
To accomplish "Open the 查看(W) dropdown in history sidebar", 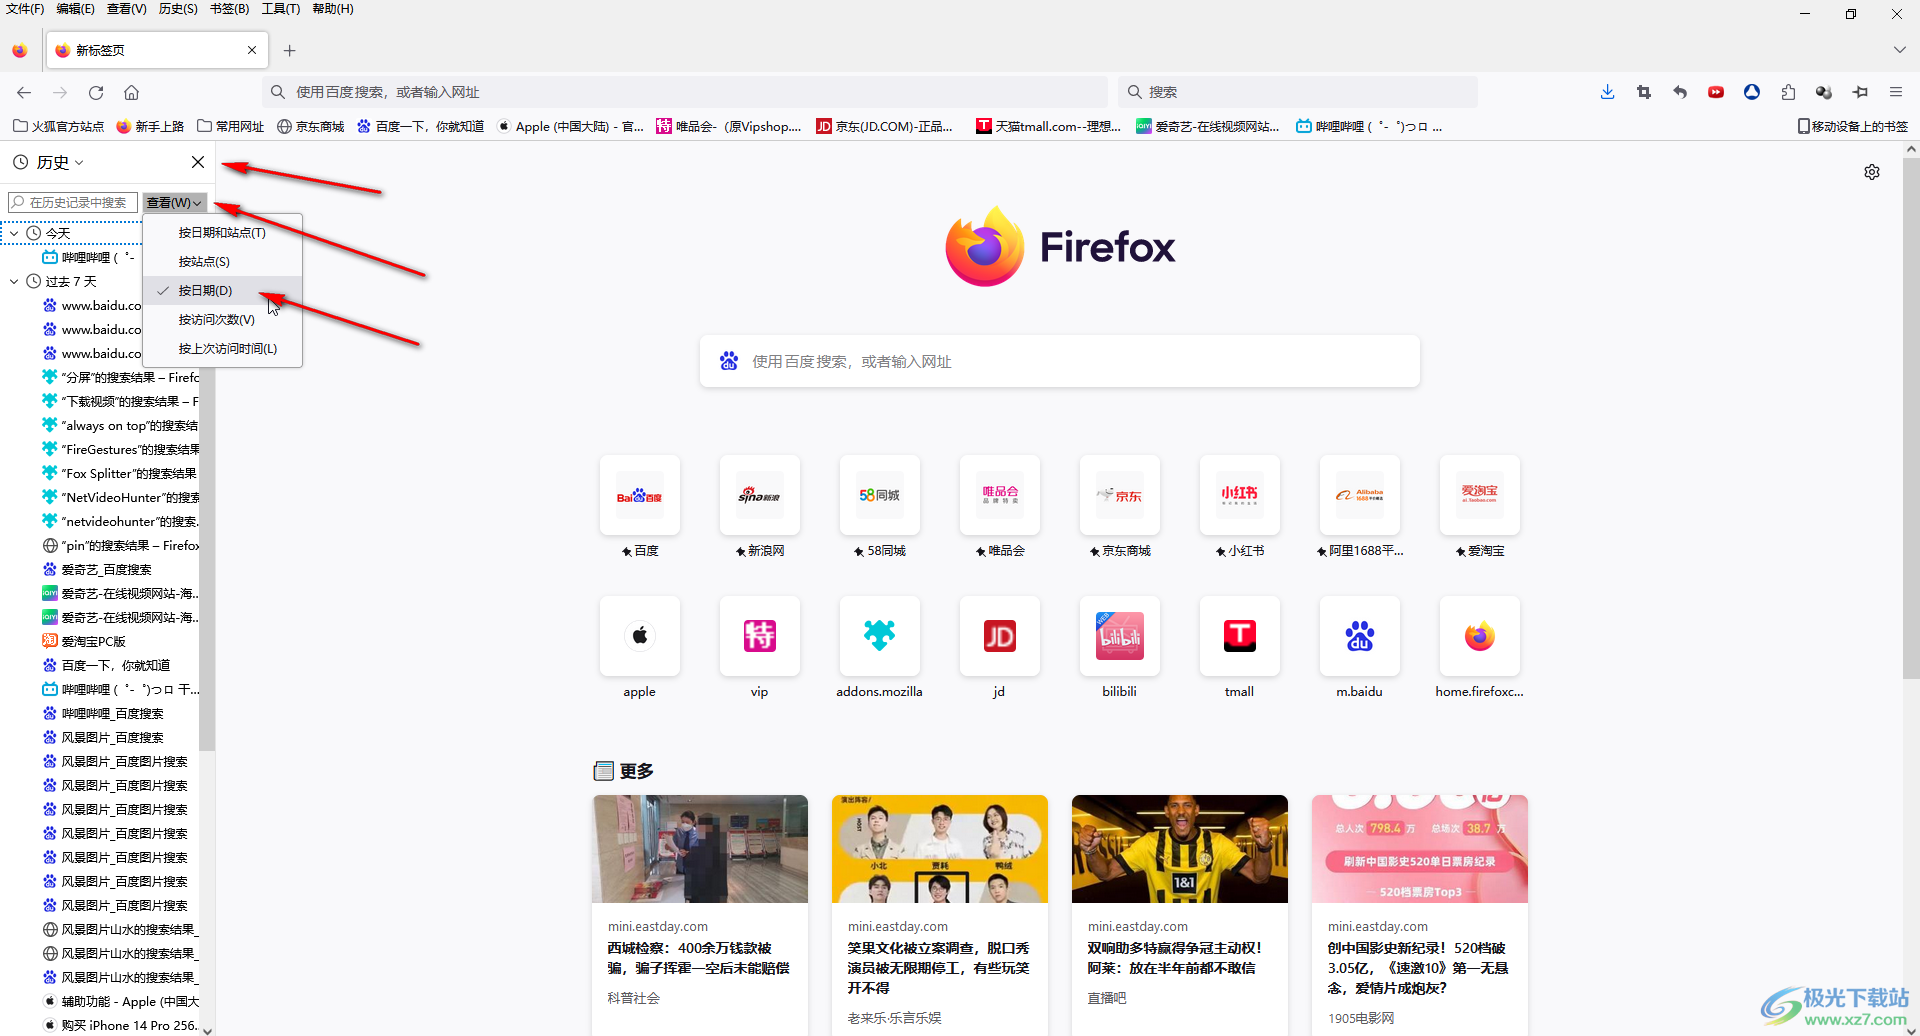I will coord(174,202).
